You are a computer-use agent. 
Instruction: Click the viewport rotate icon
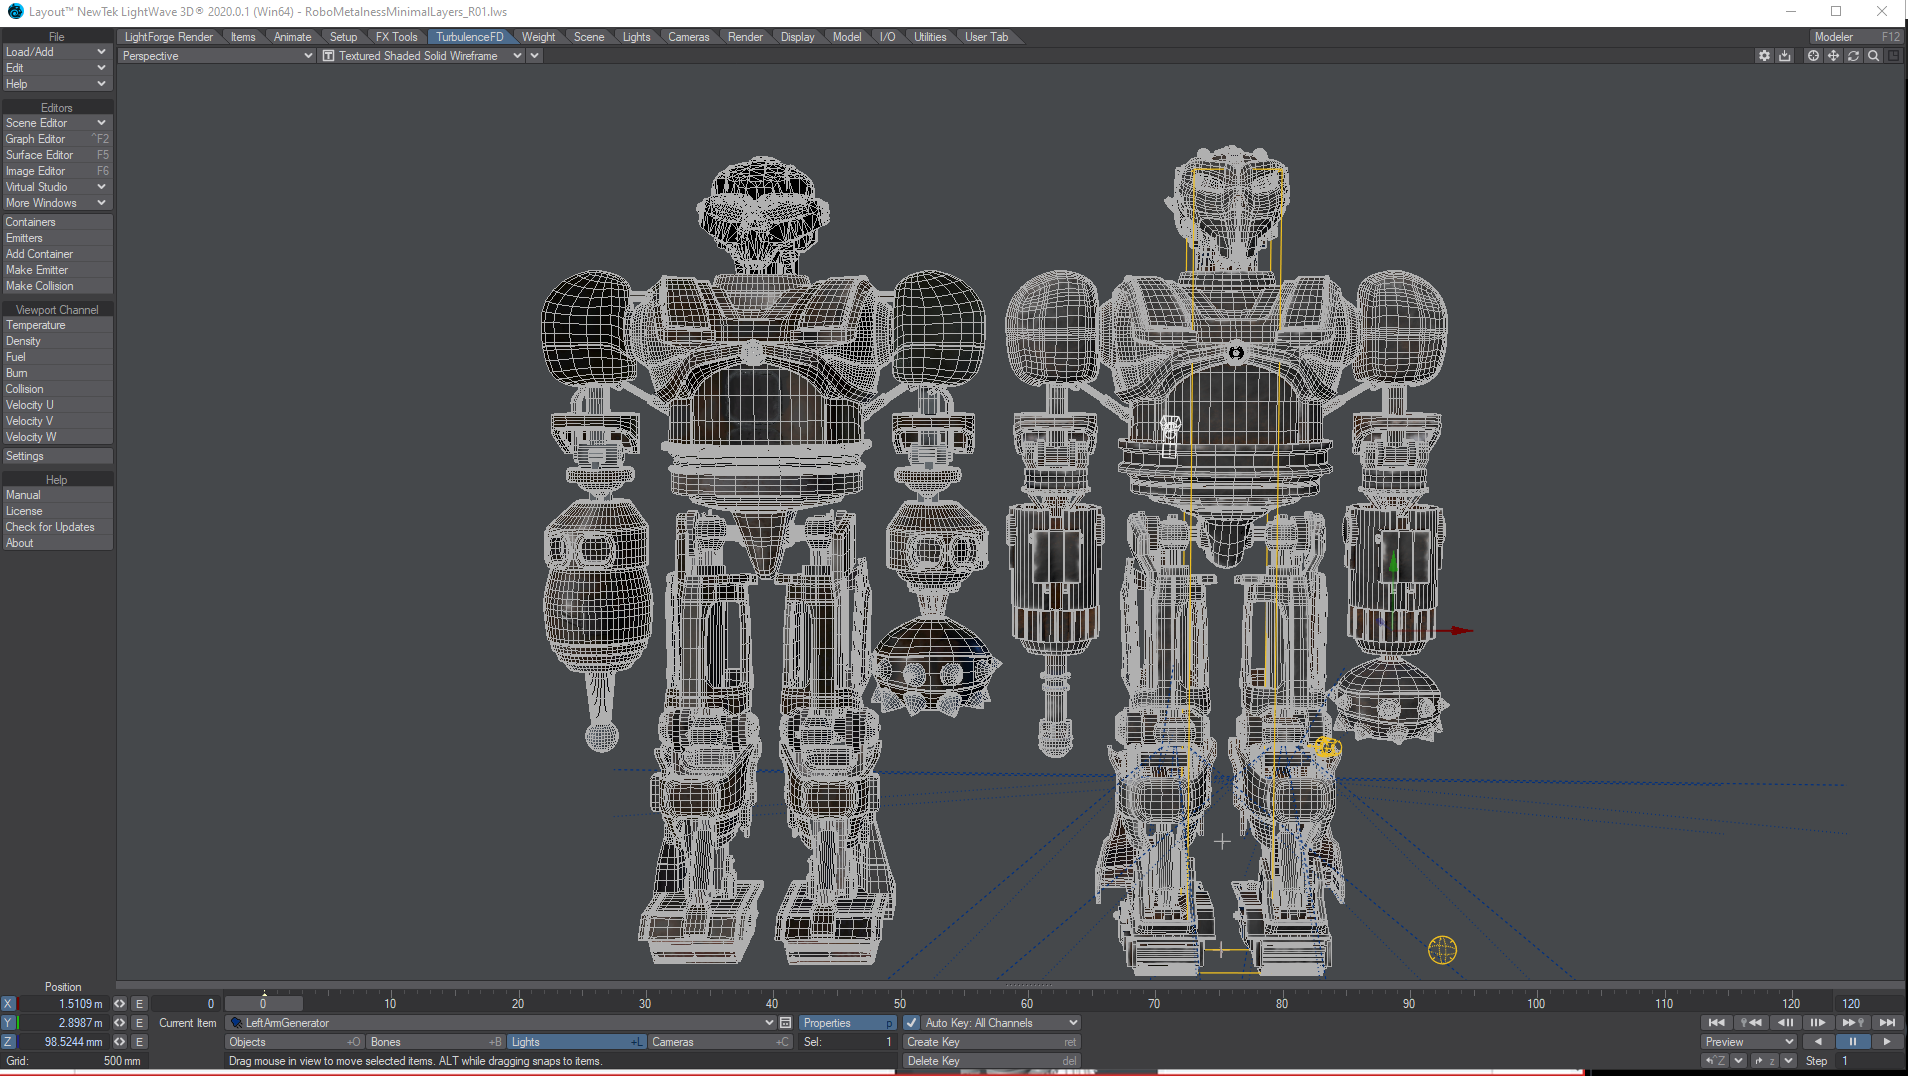click(x=1853, y=56)
